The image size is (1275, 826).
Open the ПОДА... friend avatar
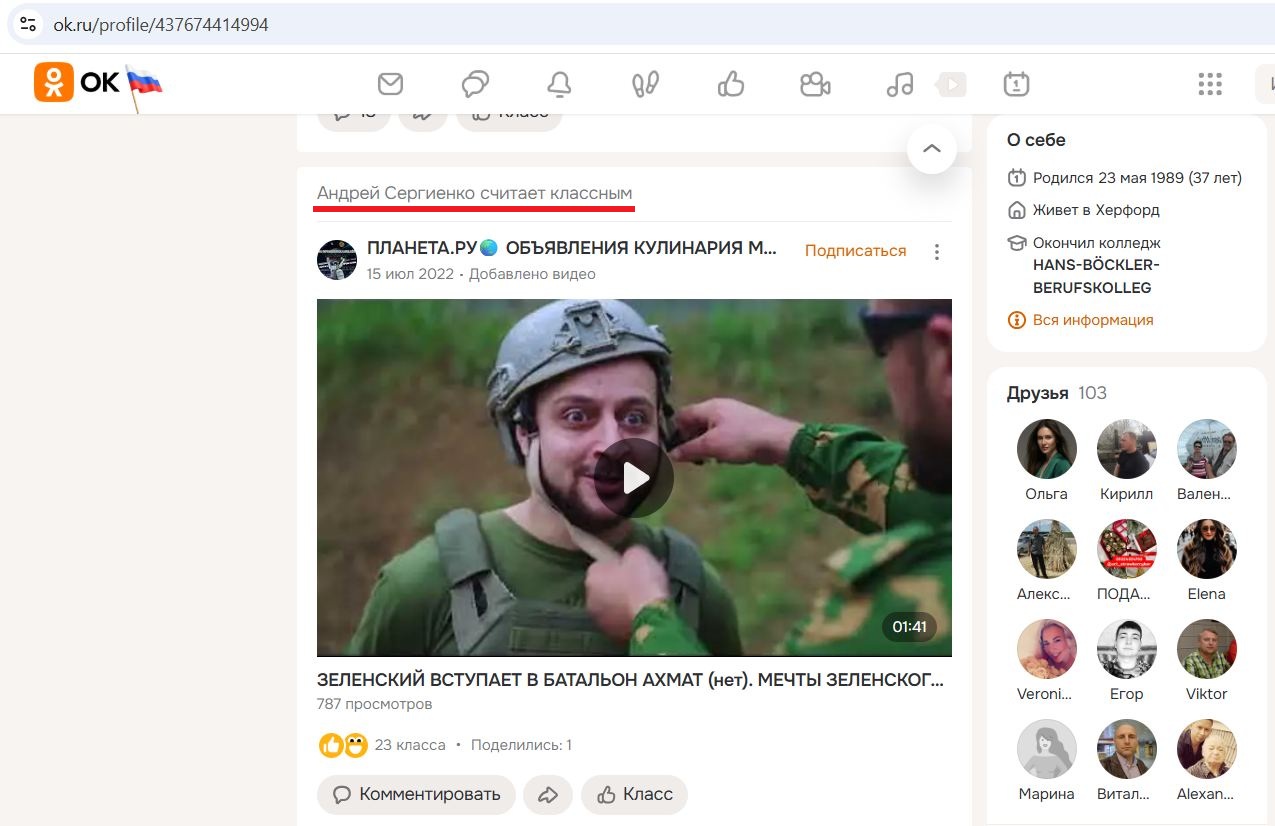1127,549
